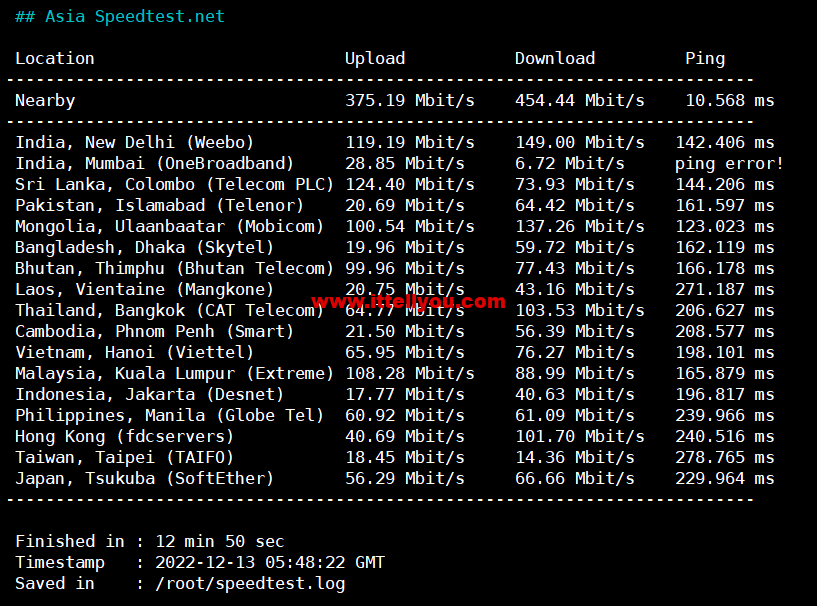
Task: Select Mumbai download 6.72 Mbit/s
Action: click(x=570, y=163)
